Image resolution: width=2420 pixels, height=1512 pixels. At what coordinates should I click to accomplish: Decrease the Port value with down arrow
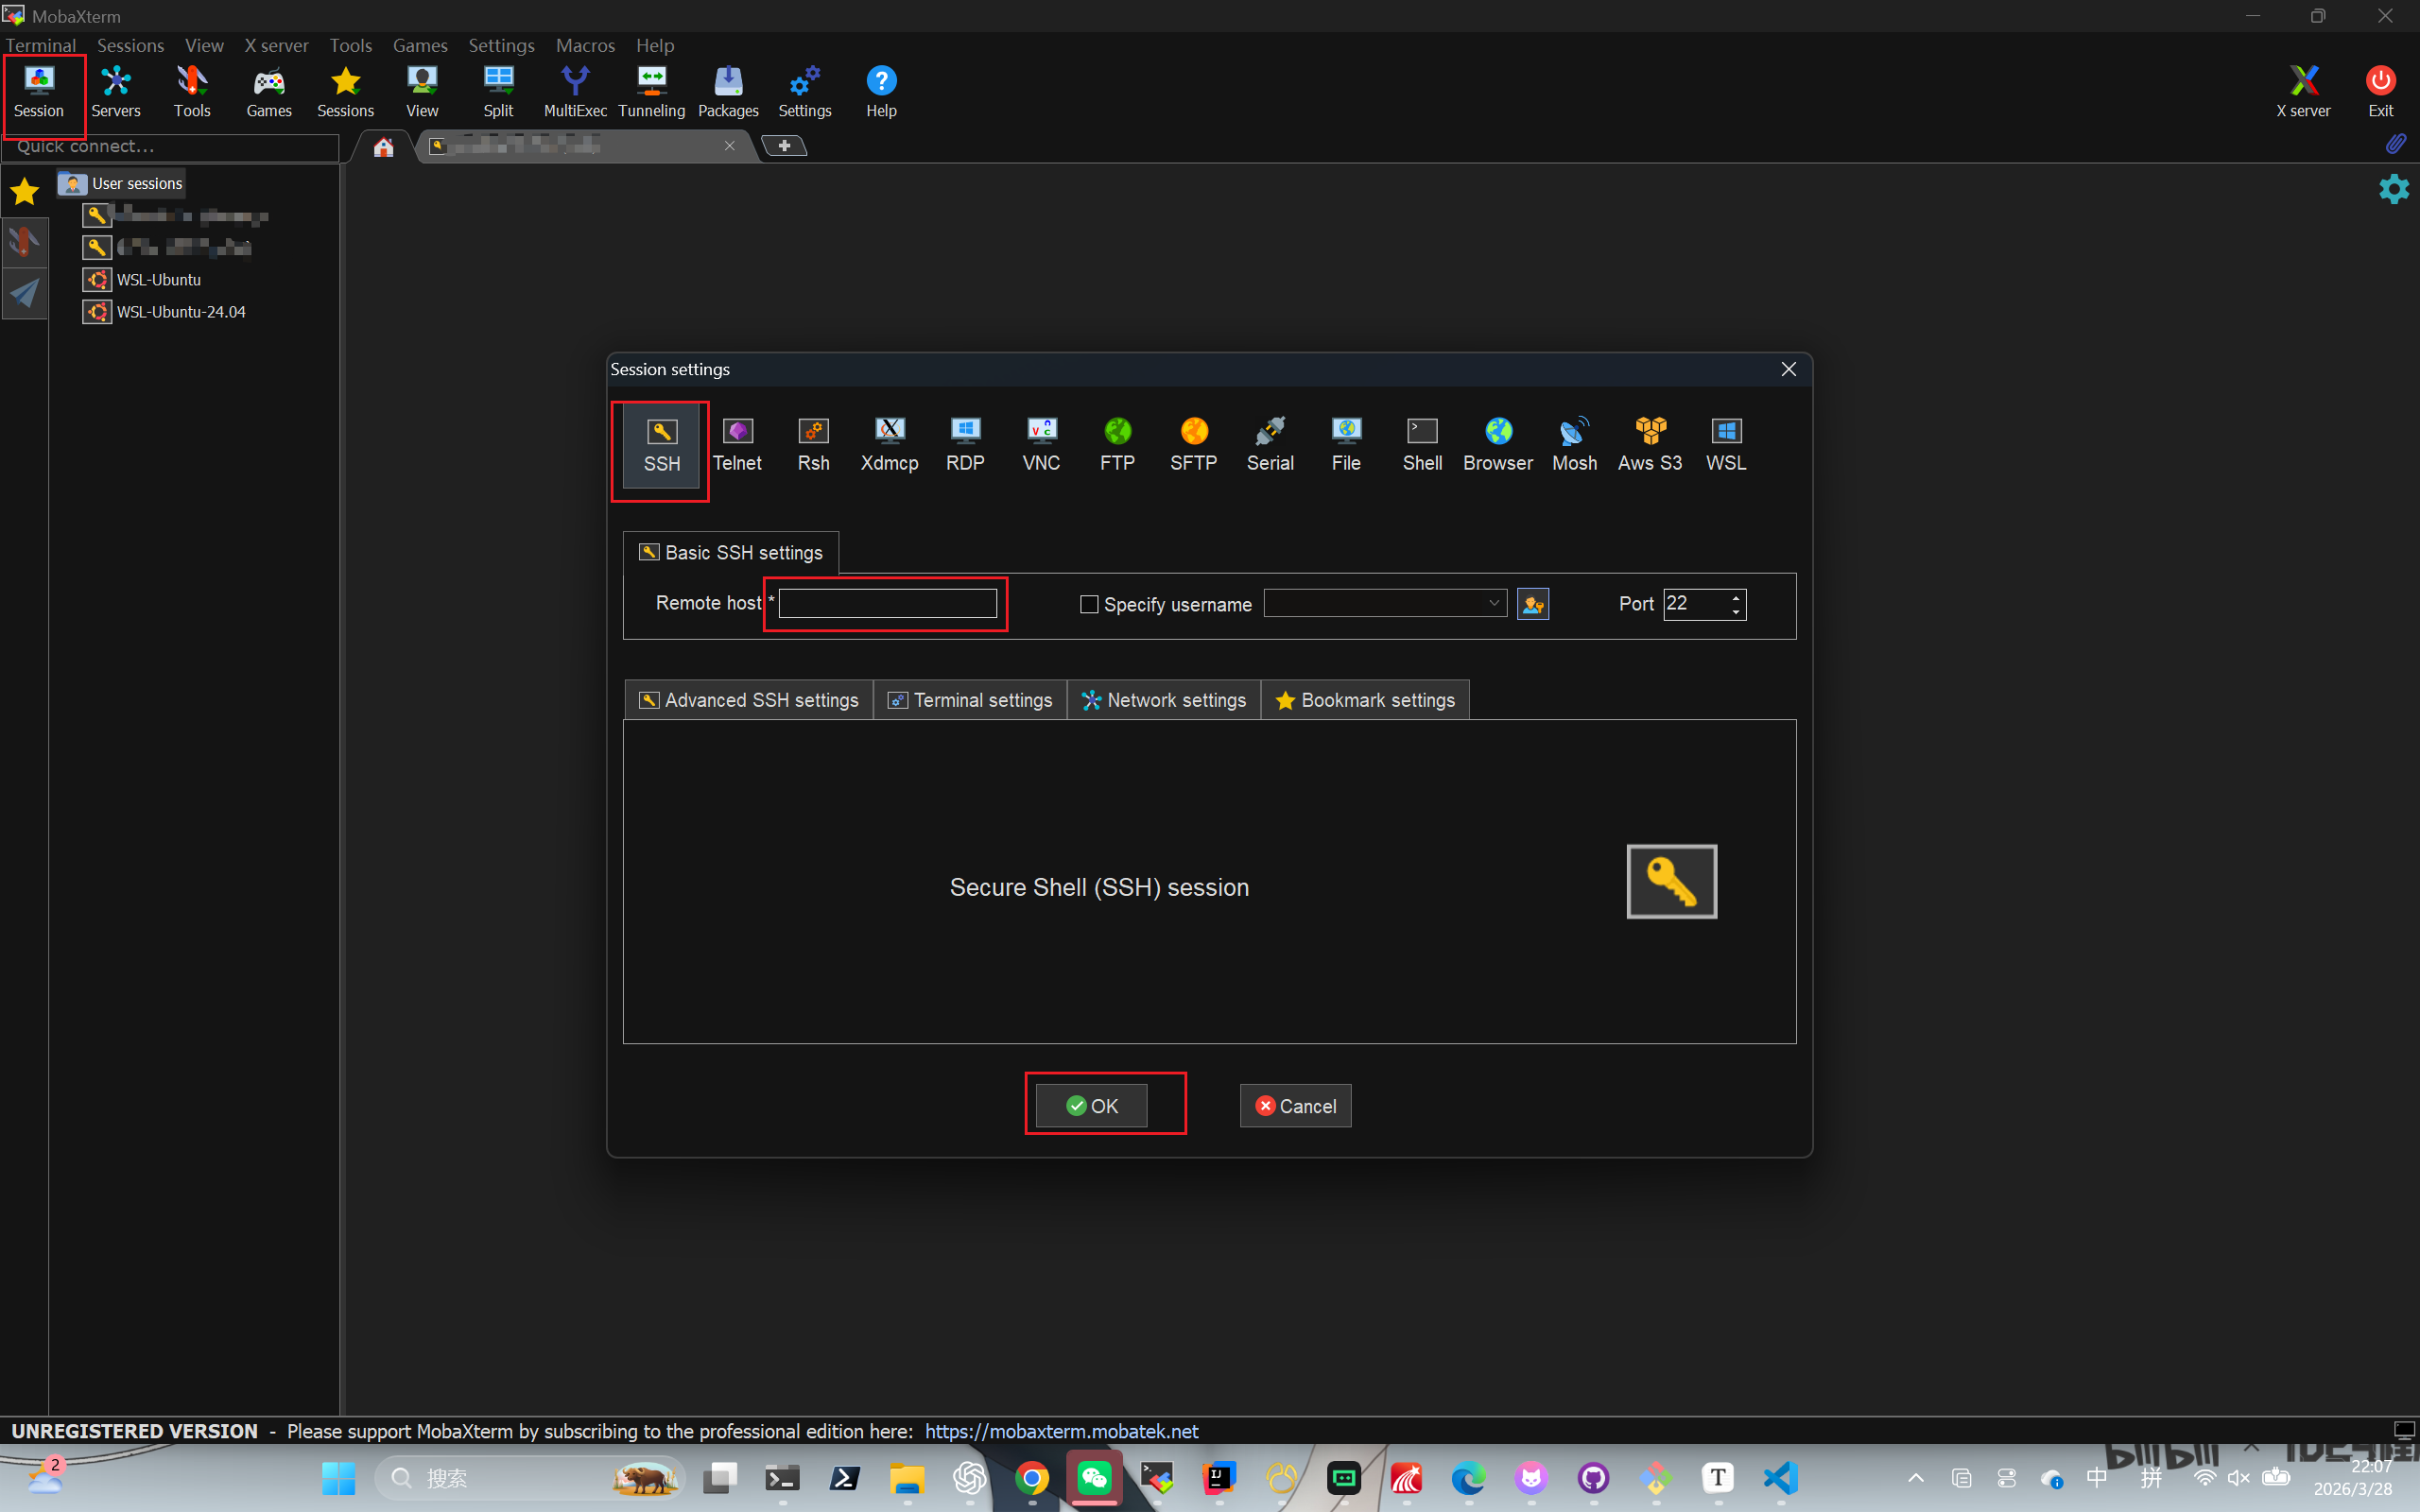click(1736, 611)
